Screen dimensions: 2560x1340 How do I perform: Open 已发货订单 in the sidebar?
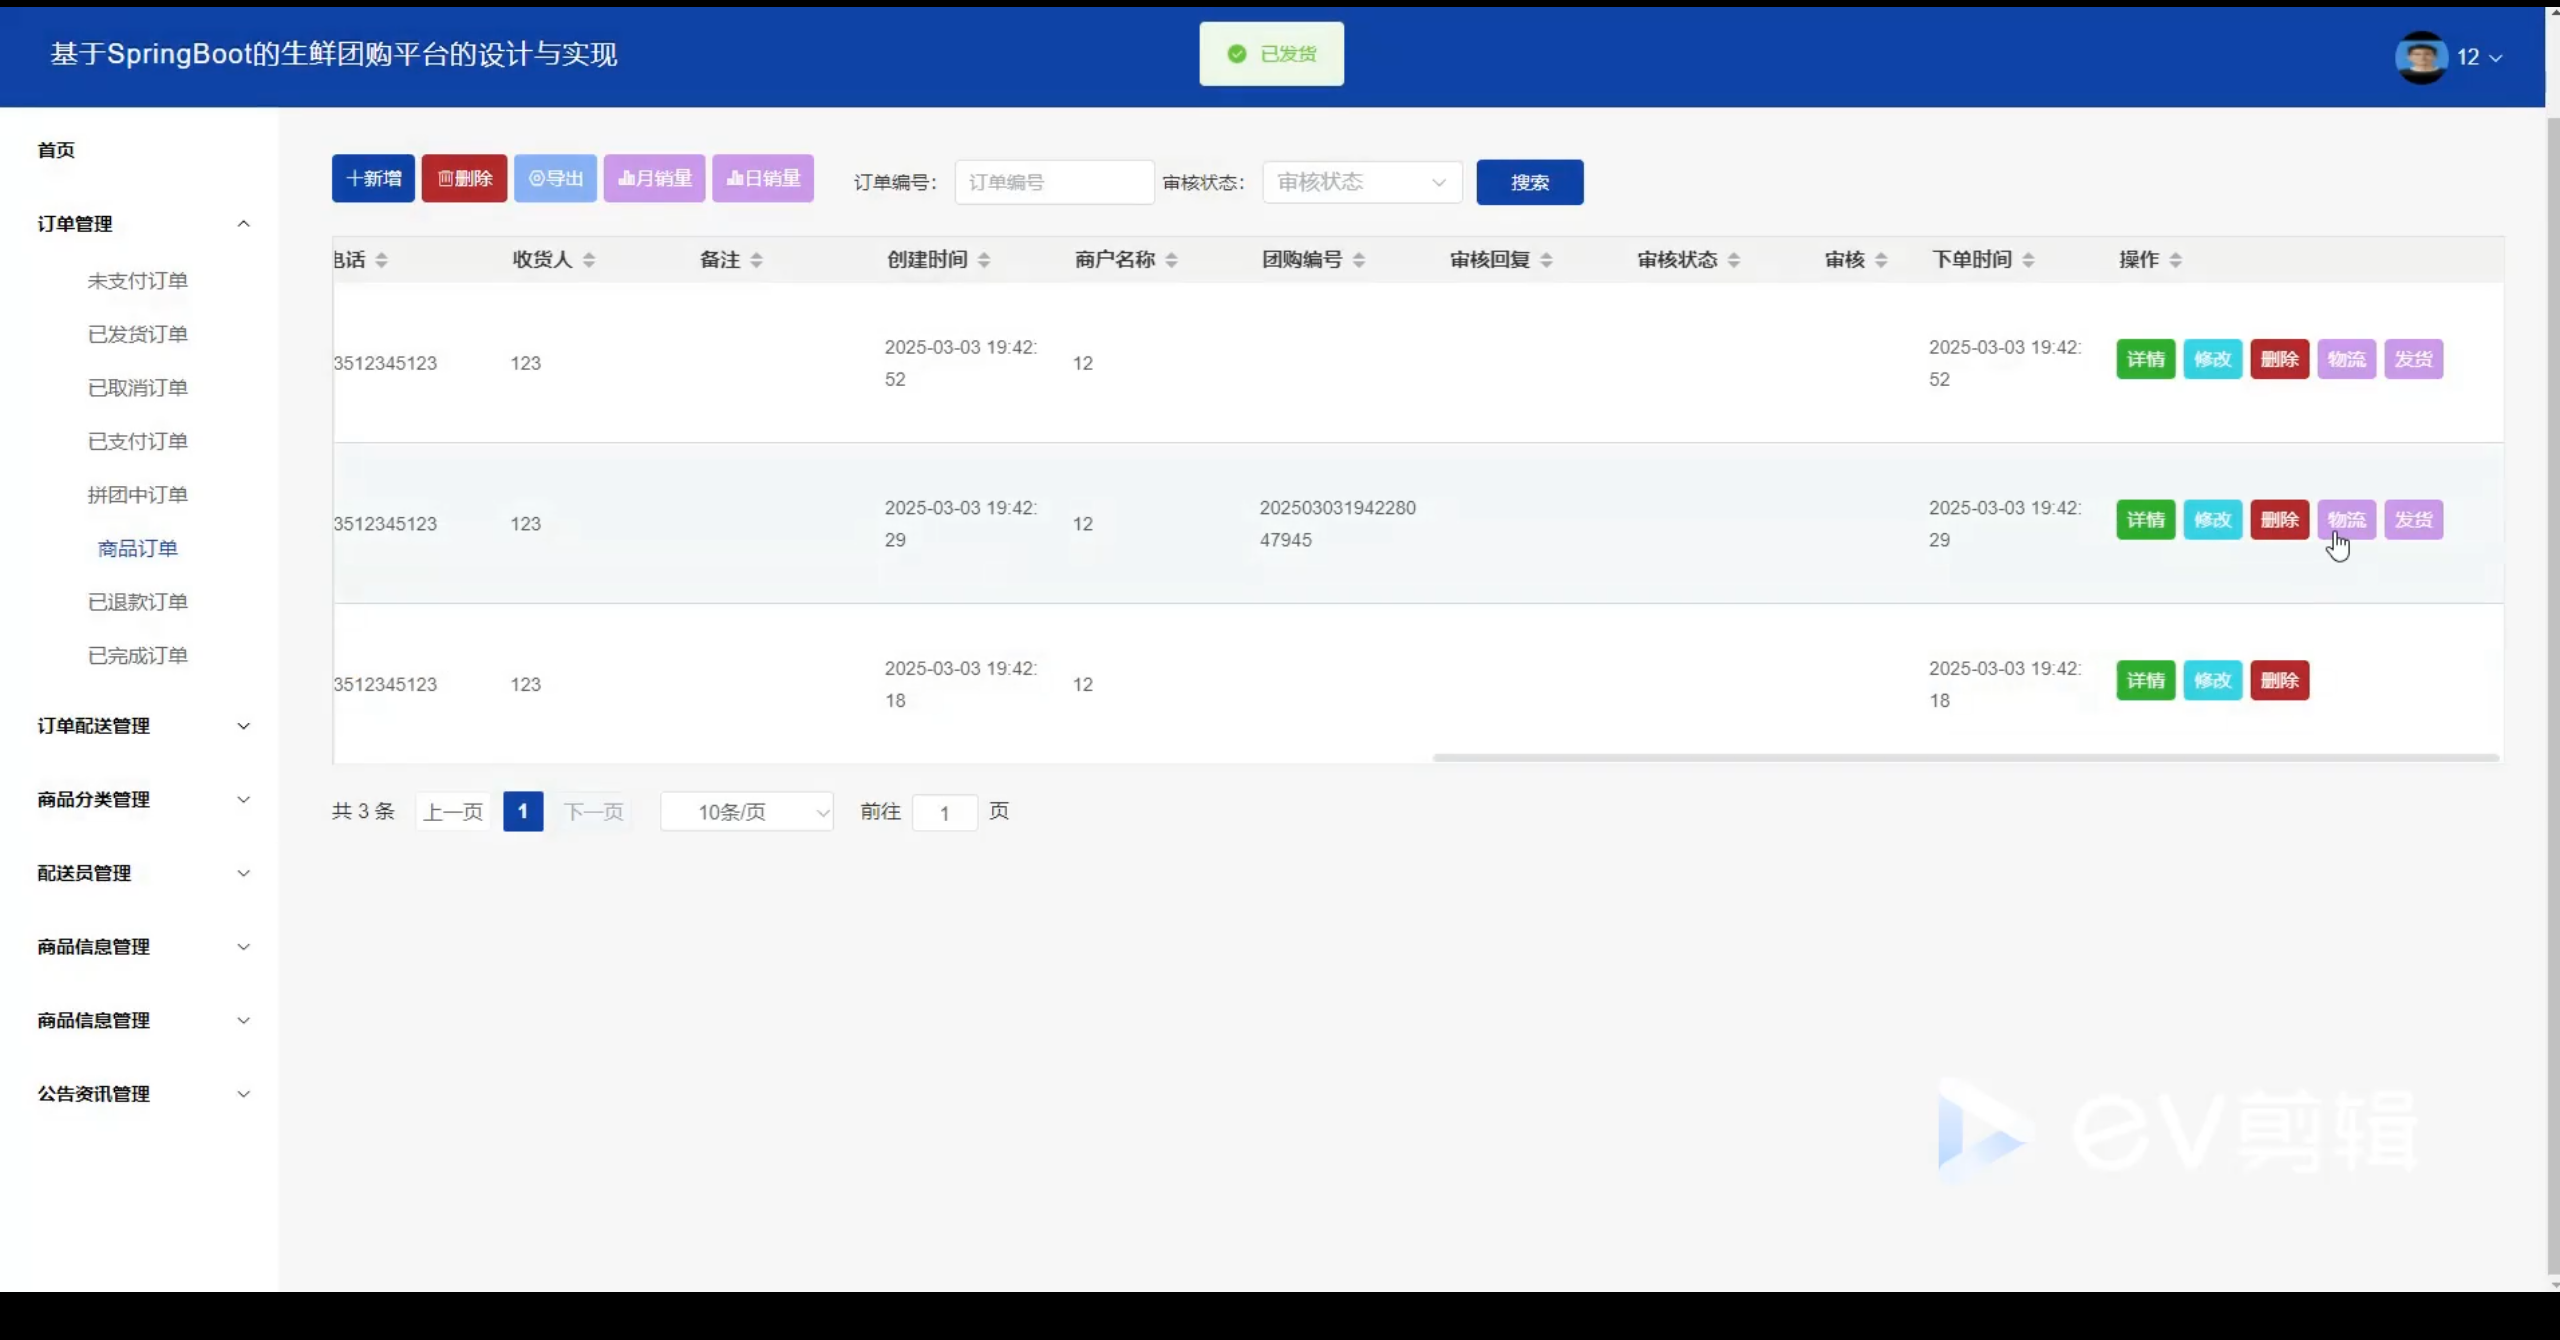[138, 334]
